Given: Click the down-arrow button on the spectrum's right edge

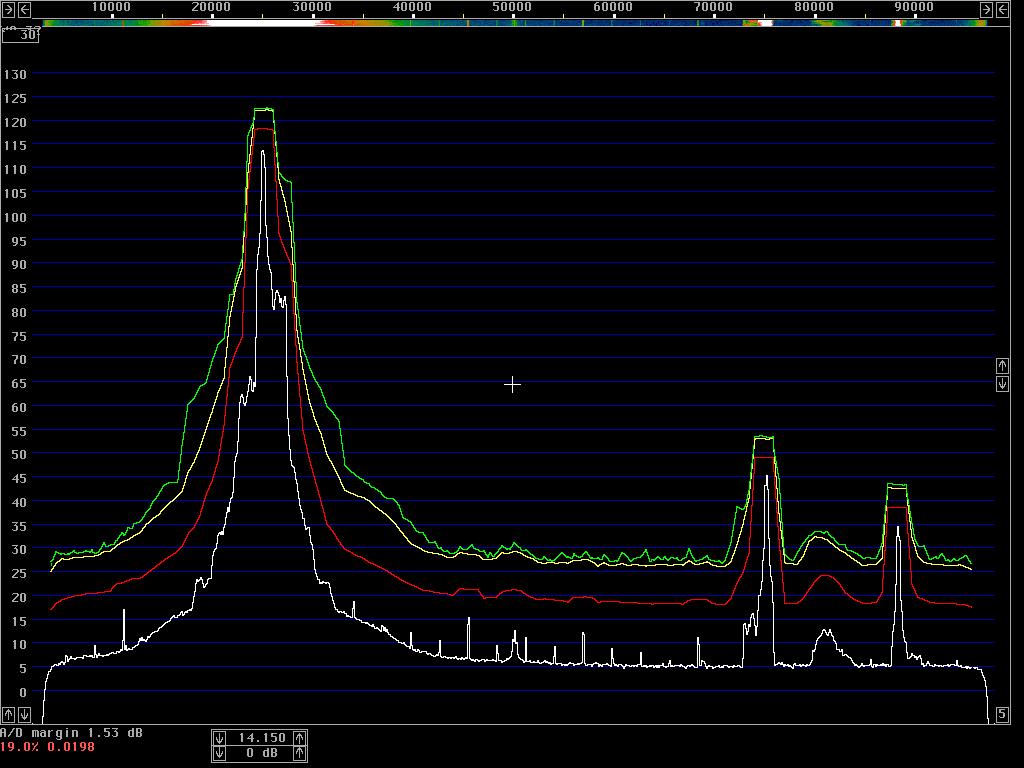Looking at the screenshot, I should click(1002, 384).
